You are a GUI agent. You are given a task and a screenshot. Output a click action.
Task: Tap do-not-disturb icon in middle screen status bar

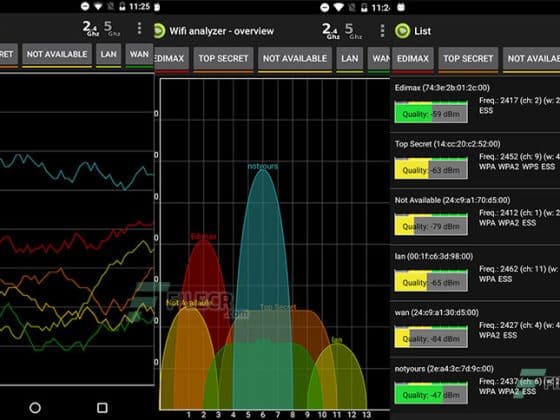click(324, 8)
